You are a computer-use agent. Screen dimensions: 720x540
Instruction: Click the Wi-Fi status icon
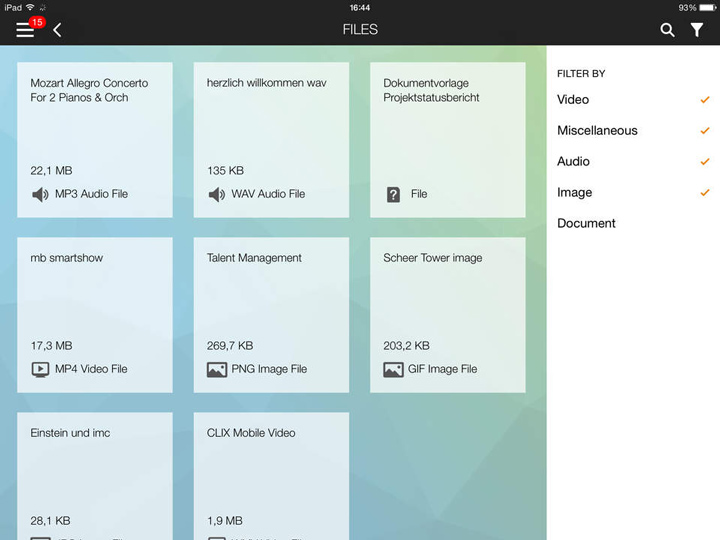30,7
